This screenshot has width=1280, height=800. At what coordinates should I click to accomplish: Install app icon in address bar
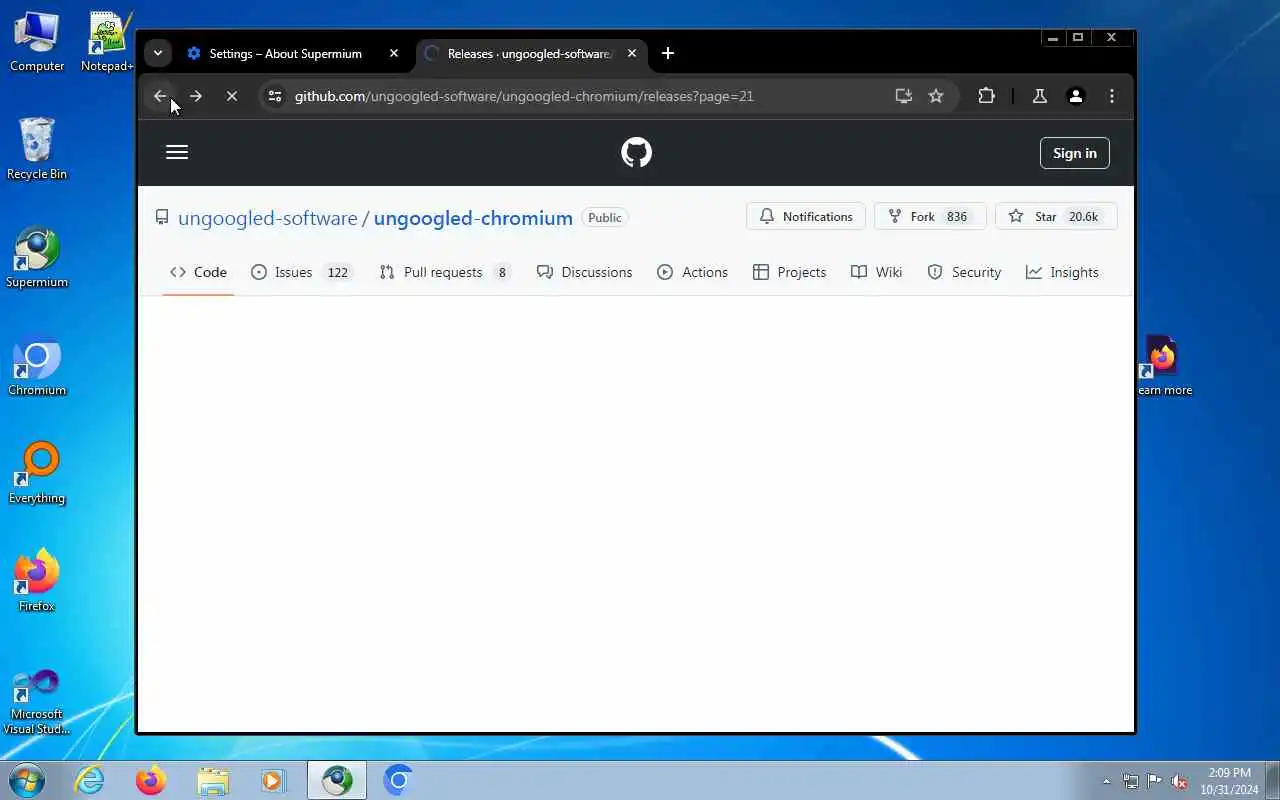coord(904,96)
